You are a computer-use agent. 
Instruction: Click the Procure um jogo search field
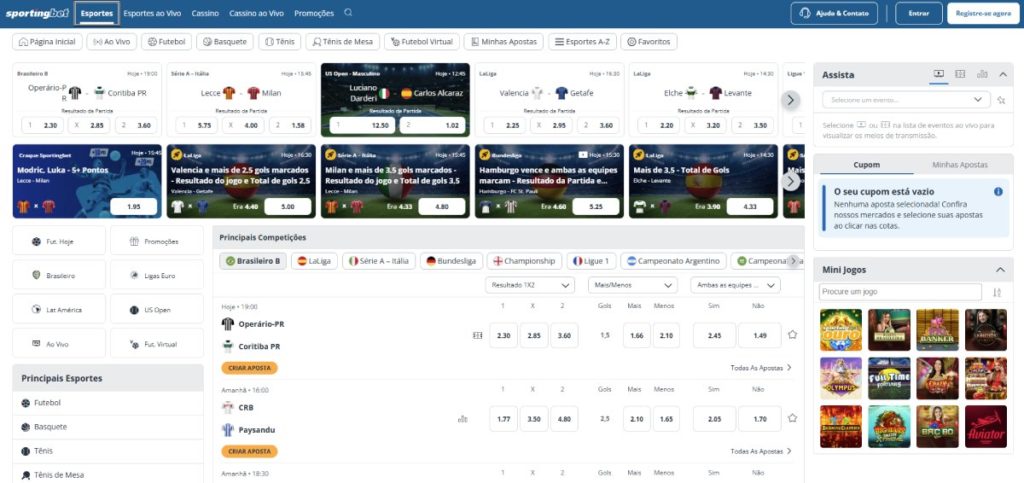900,292
